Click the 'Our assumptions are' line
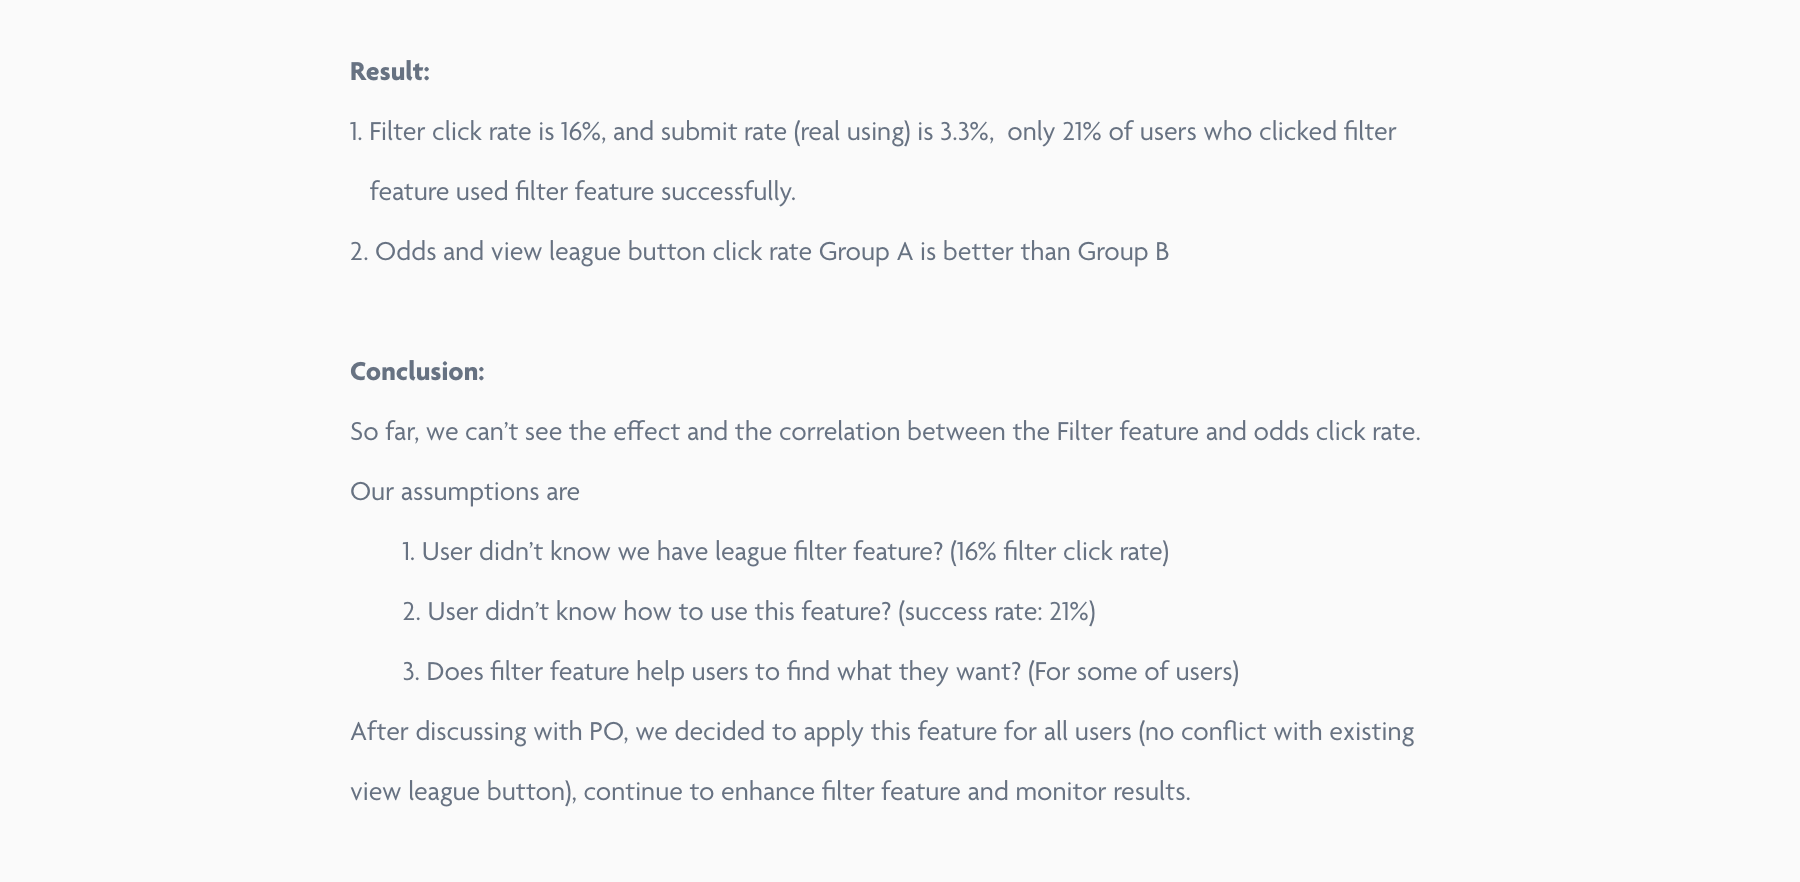The image size is (1800, 882). point(464,491)
